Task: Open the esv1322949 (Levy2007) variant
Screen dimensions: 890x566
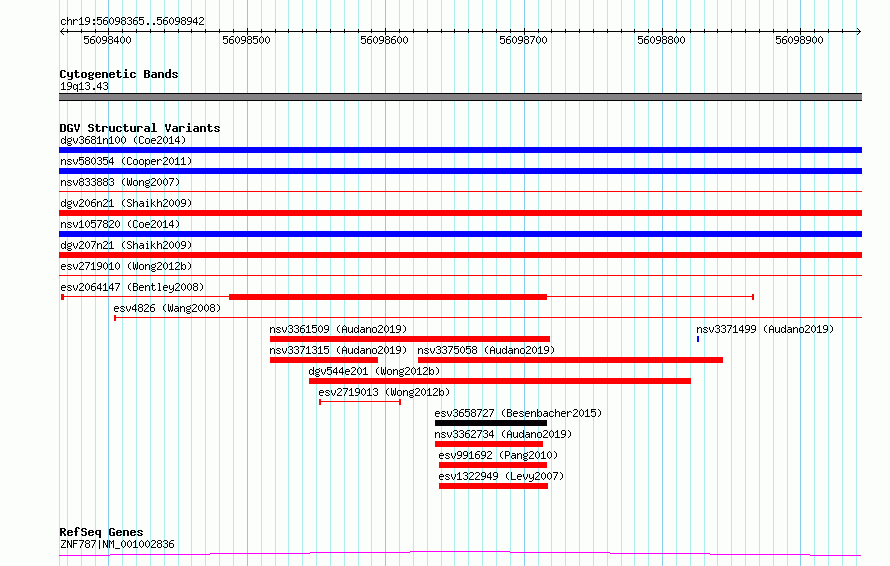Action: [501, 476]
